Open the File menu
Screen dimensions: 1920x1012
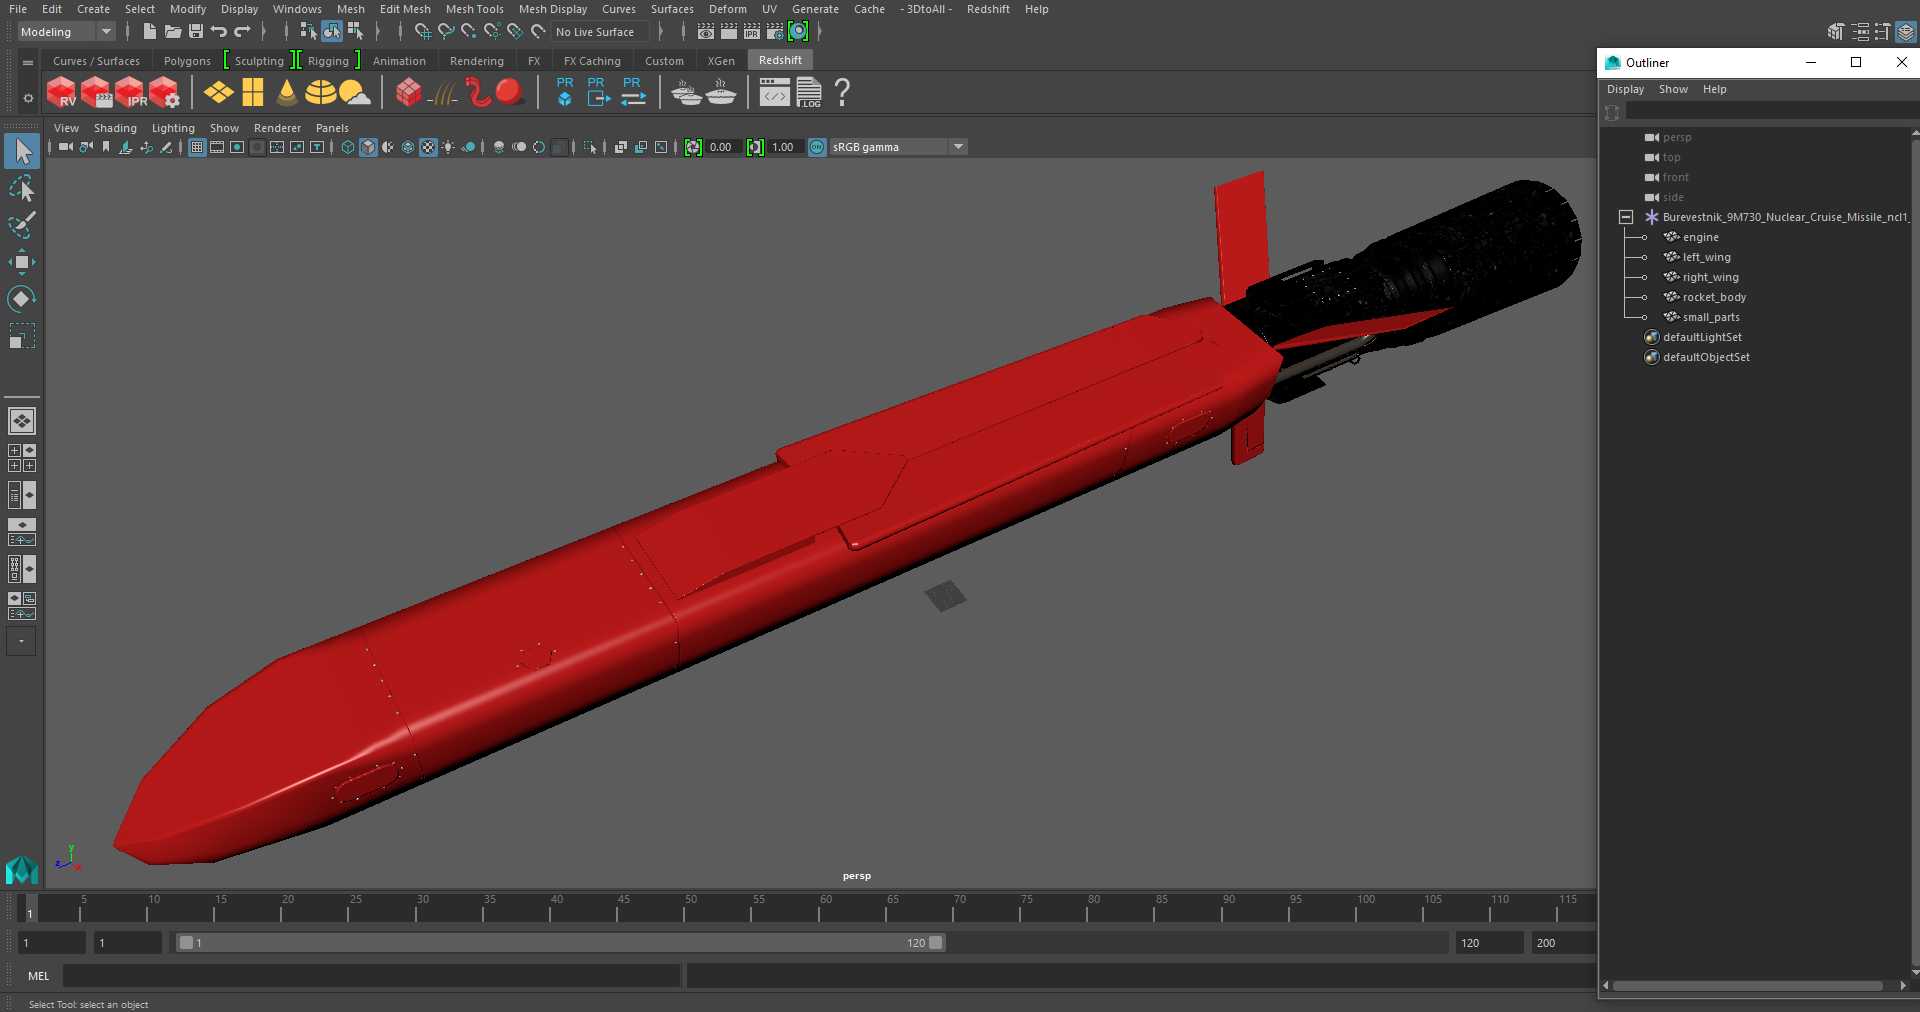pyautogui.click(x=18, y=9)
